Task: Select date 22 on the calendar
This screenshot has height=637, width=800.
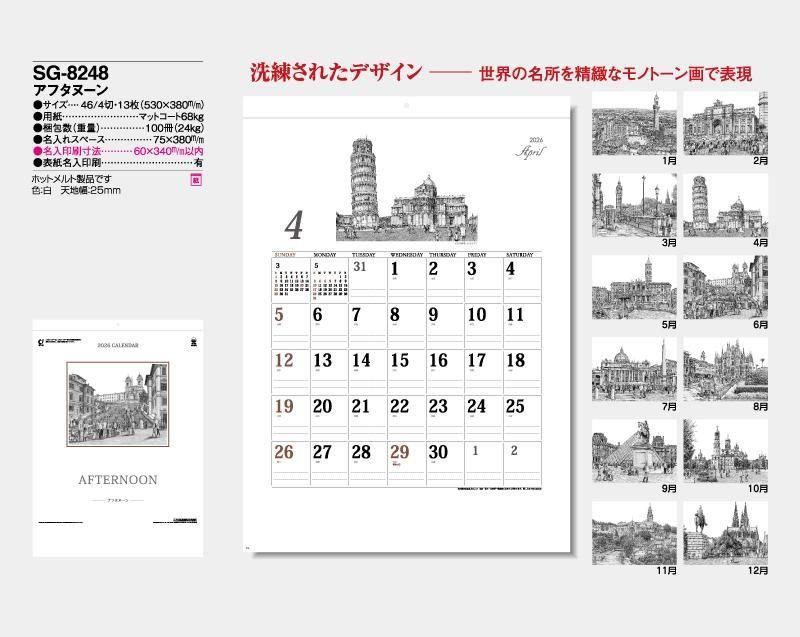Action: click(x=407, y=417)
